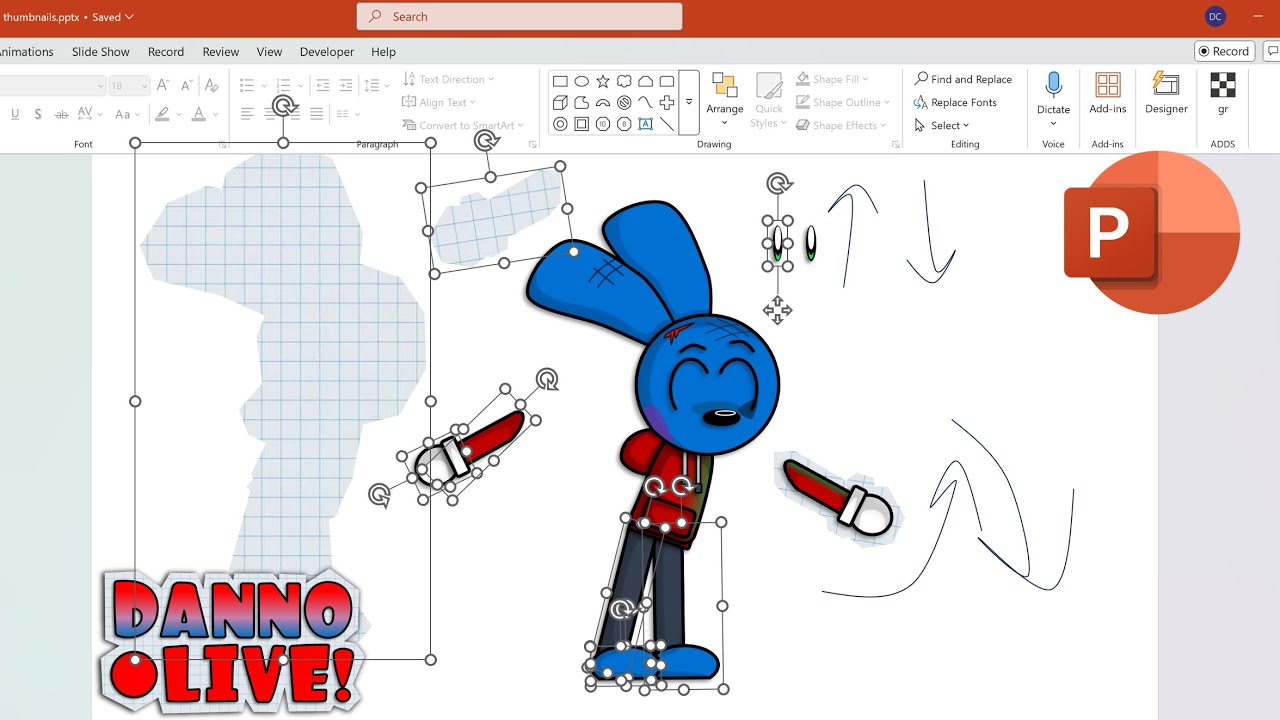Open the Align Text dropdown
The width and height of the screenshot is (1280, 720).
pos(438,102)
